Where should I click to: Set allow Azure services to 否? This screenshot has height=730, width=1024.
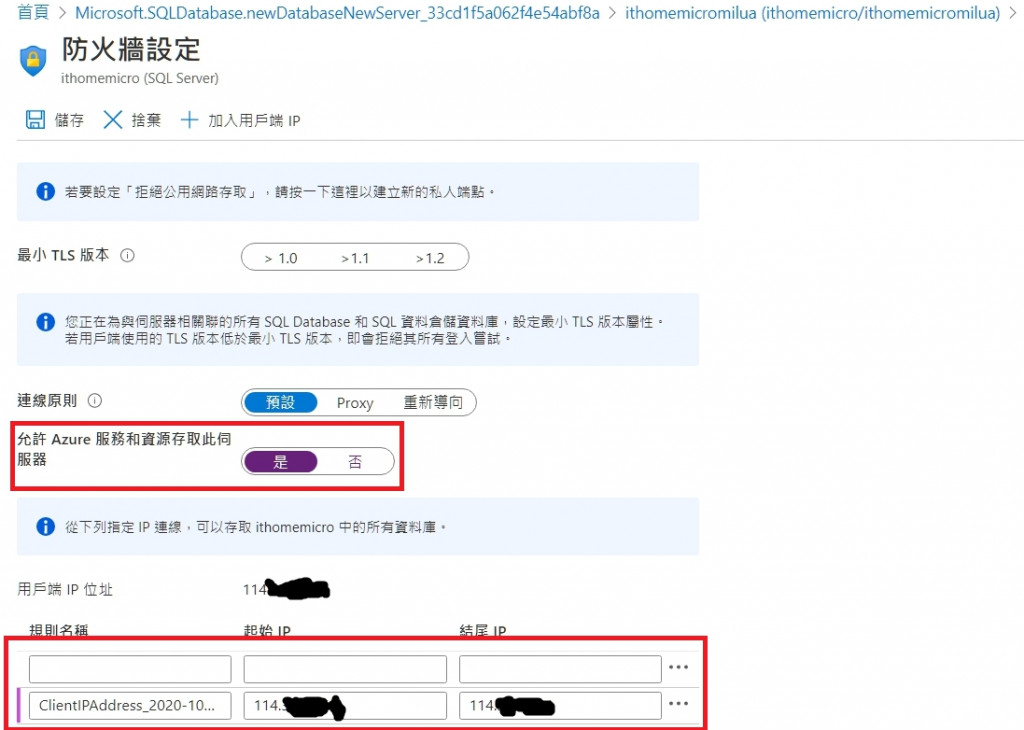[355, 462]
